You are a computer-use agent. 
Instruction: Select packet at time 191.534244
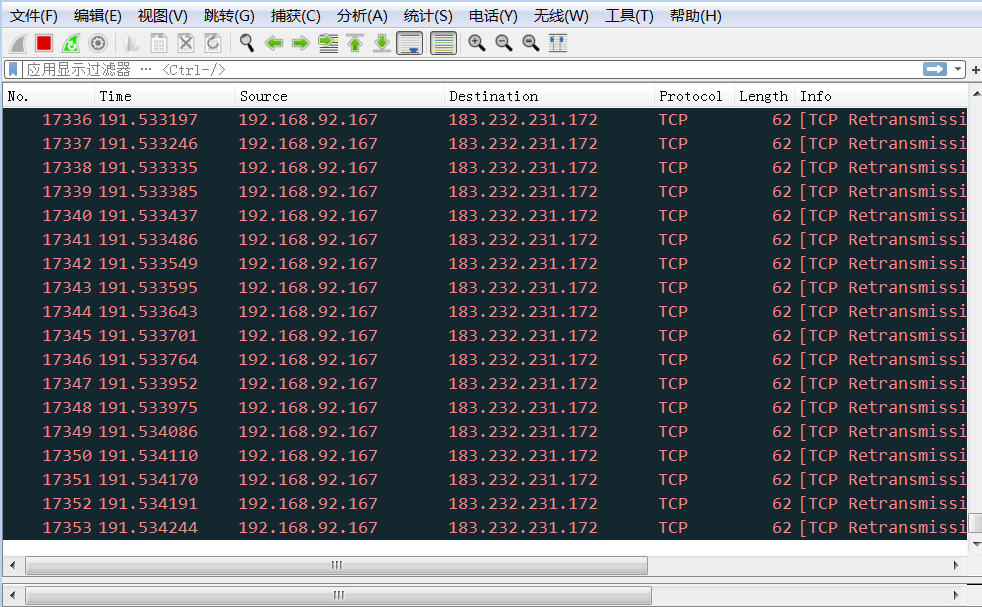click(x=485, y=527)
